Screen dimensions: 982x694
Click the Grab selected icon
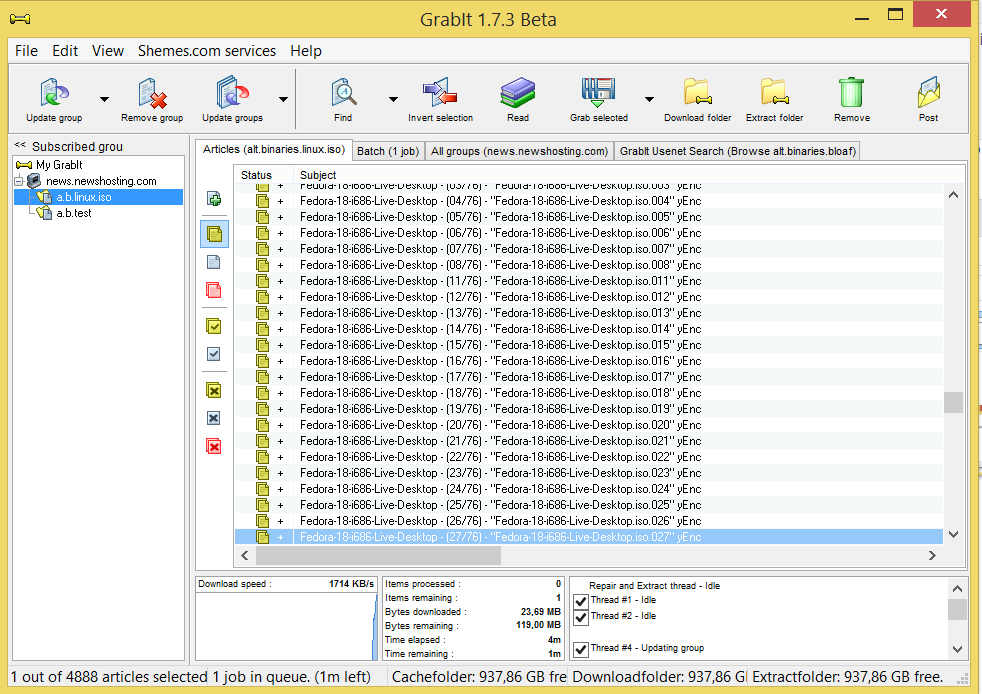tap(598, 93)
